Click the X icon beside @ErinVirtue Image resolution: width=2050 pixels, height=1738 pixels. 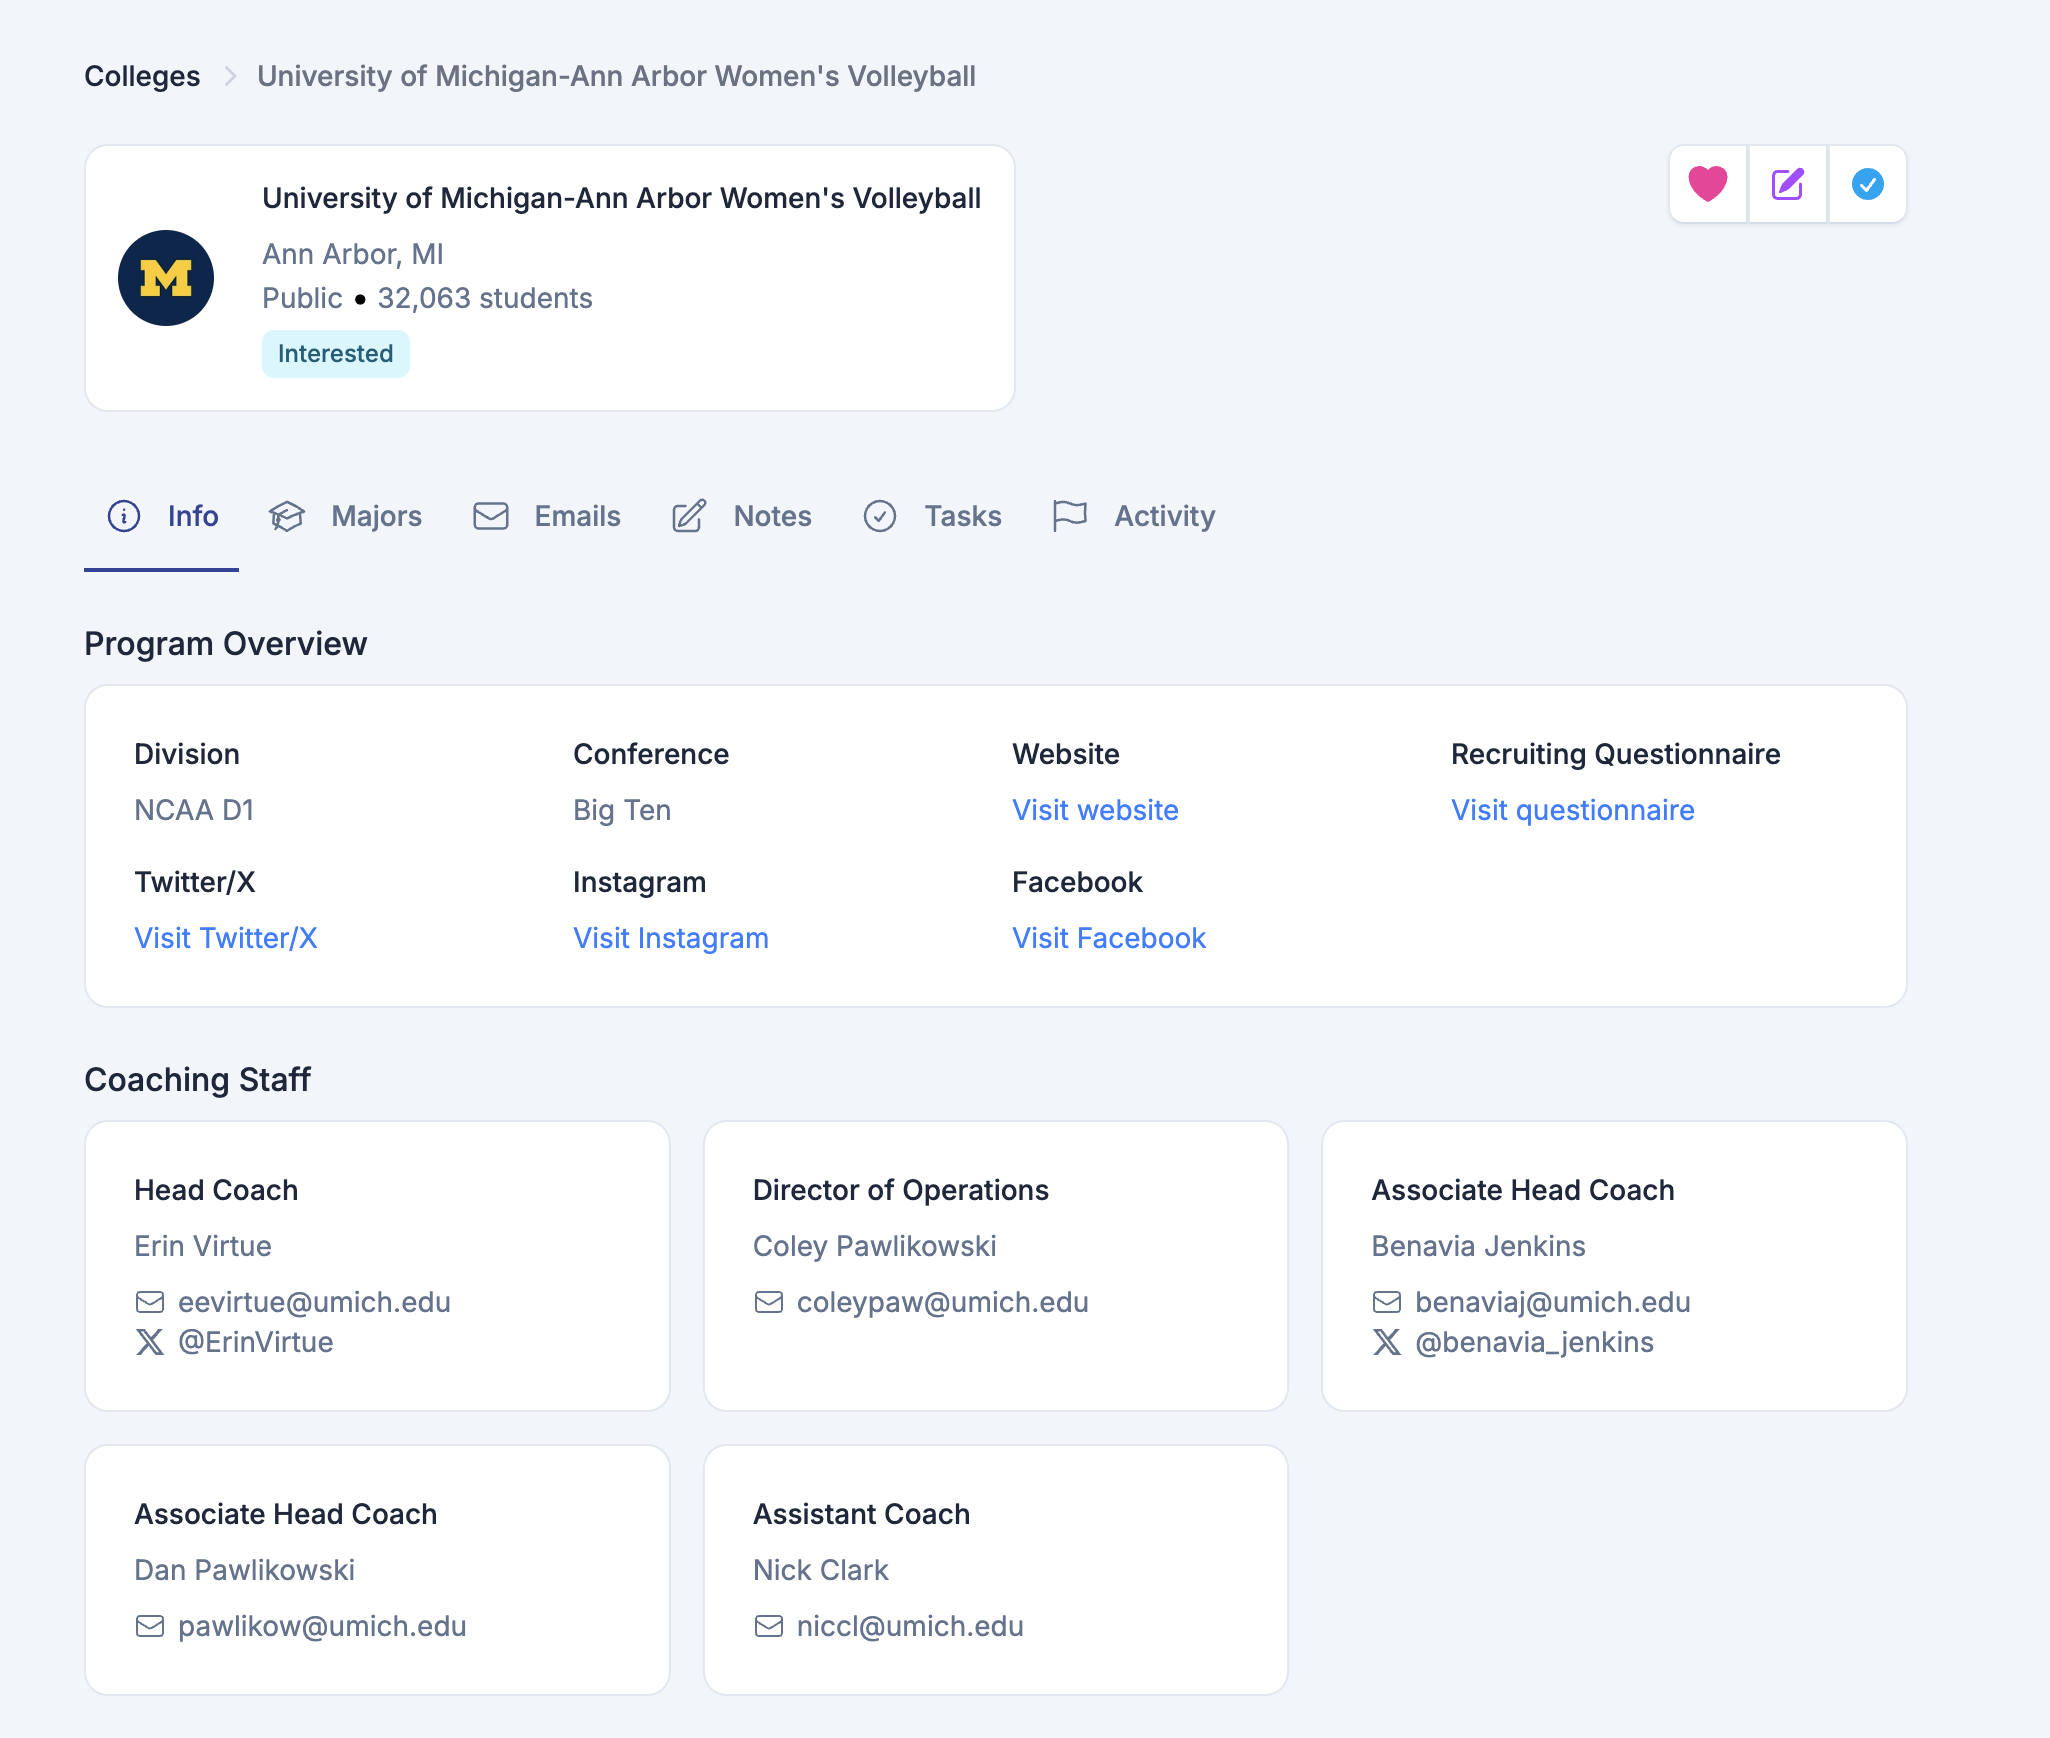click(150, 1342)
